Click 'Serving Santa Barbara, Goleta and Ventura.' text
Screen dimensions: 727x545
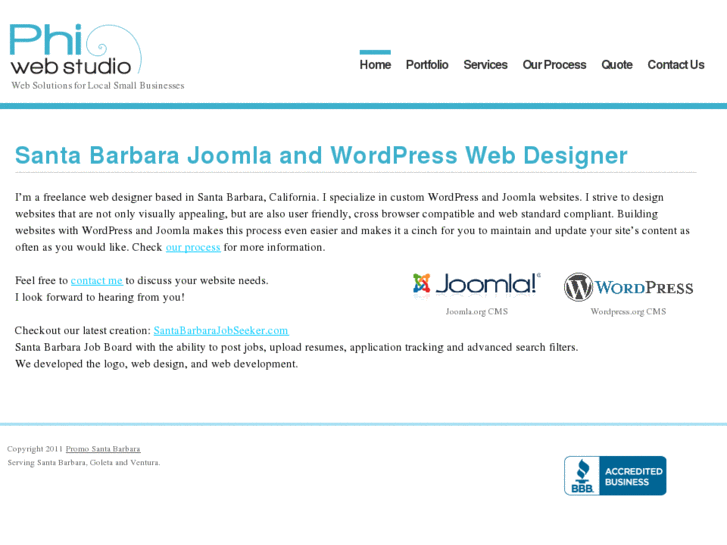(84, 462)
